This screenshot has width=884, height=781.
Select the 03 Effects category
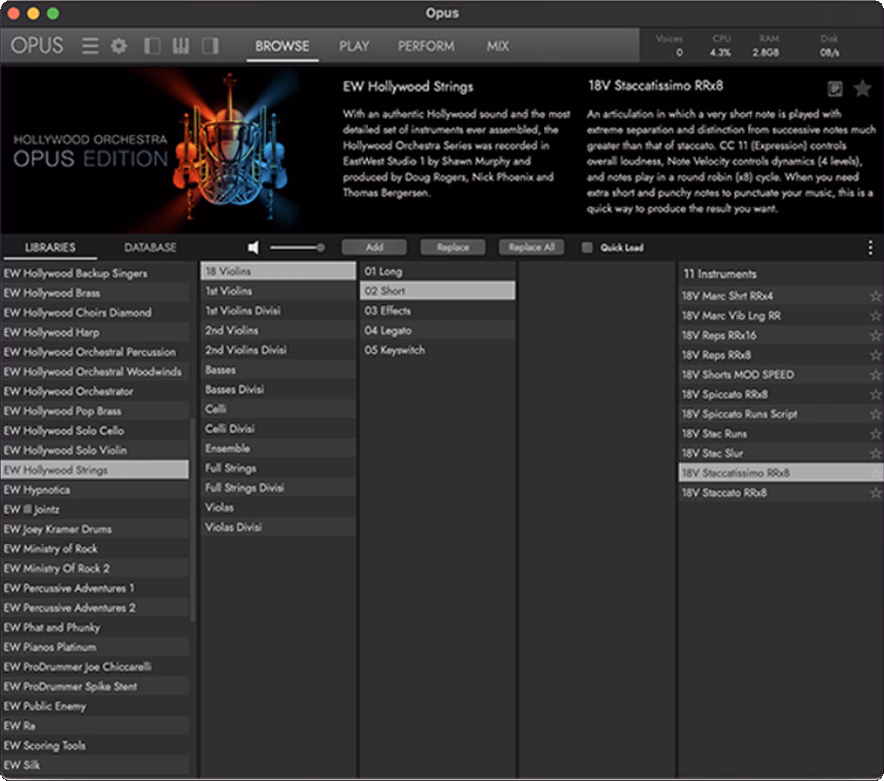[x=437, y=311]
